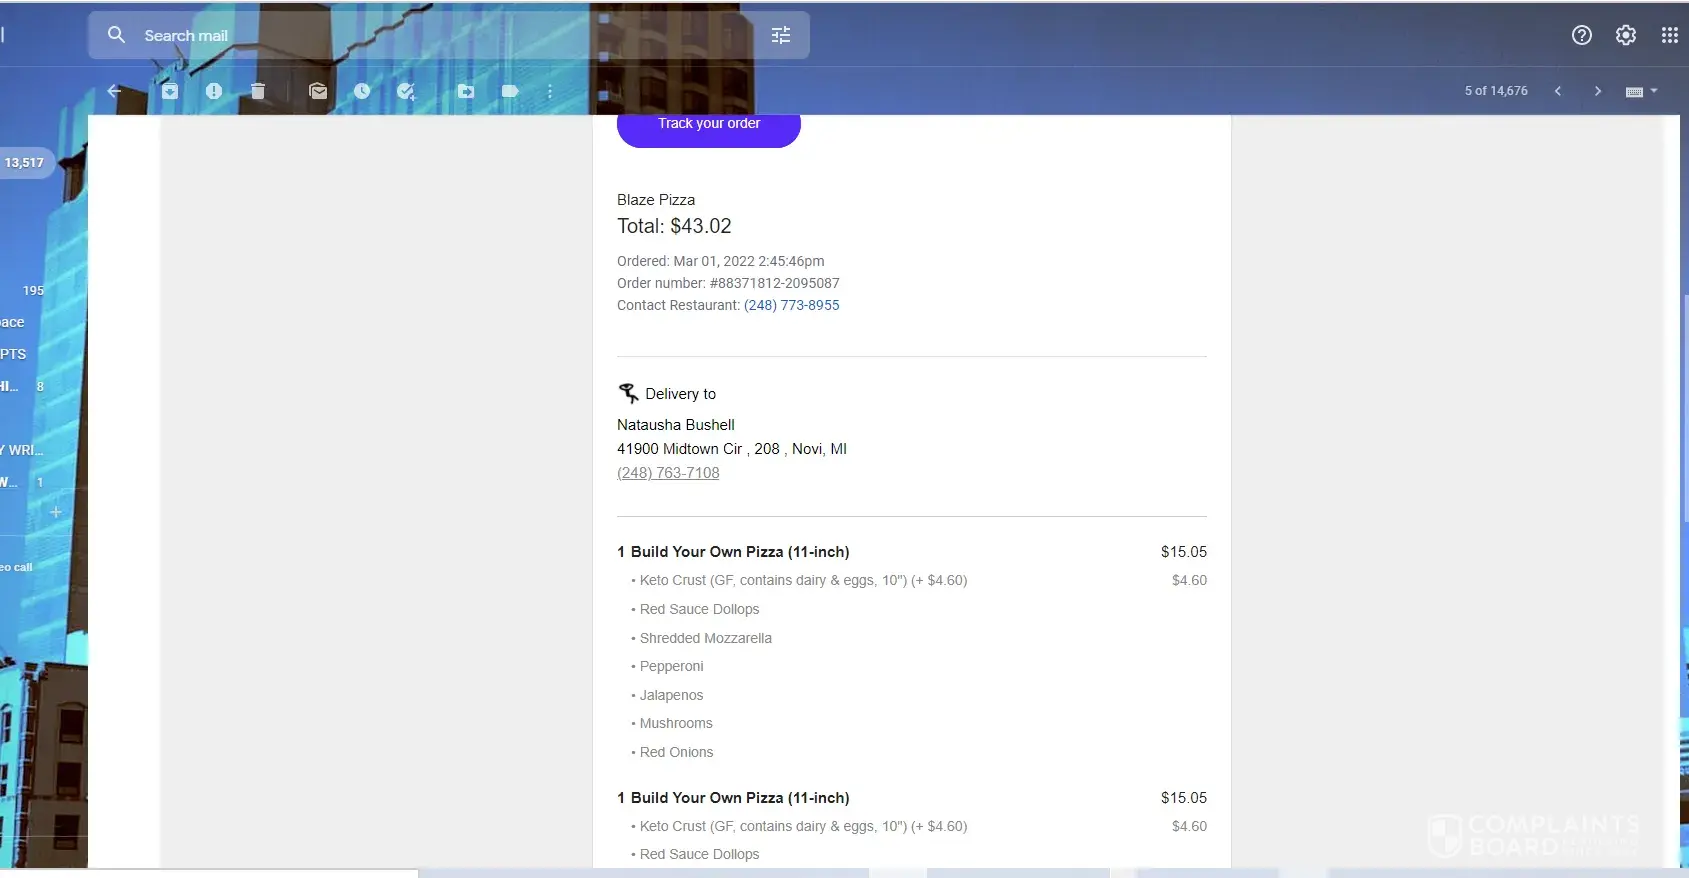Open the Labels tag icon
The height and width of the screenshot is (878, 1689).
[510, 91]
